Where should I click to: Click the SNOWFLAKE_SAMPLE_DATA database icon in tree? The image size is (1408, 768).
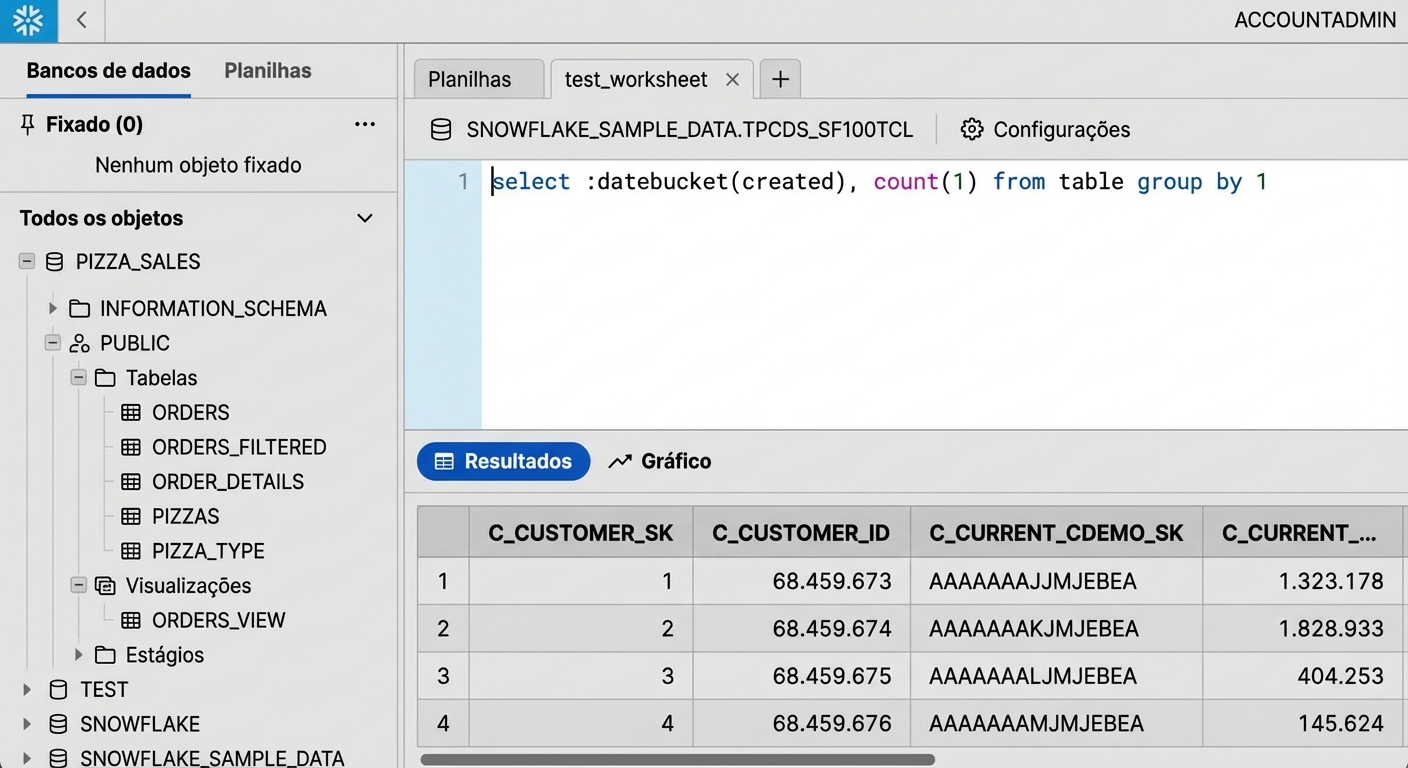click(59, 758)
